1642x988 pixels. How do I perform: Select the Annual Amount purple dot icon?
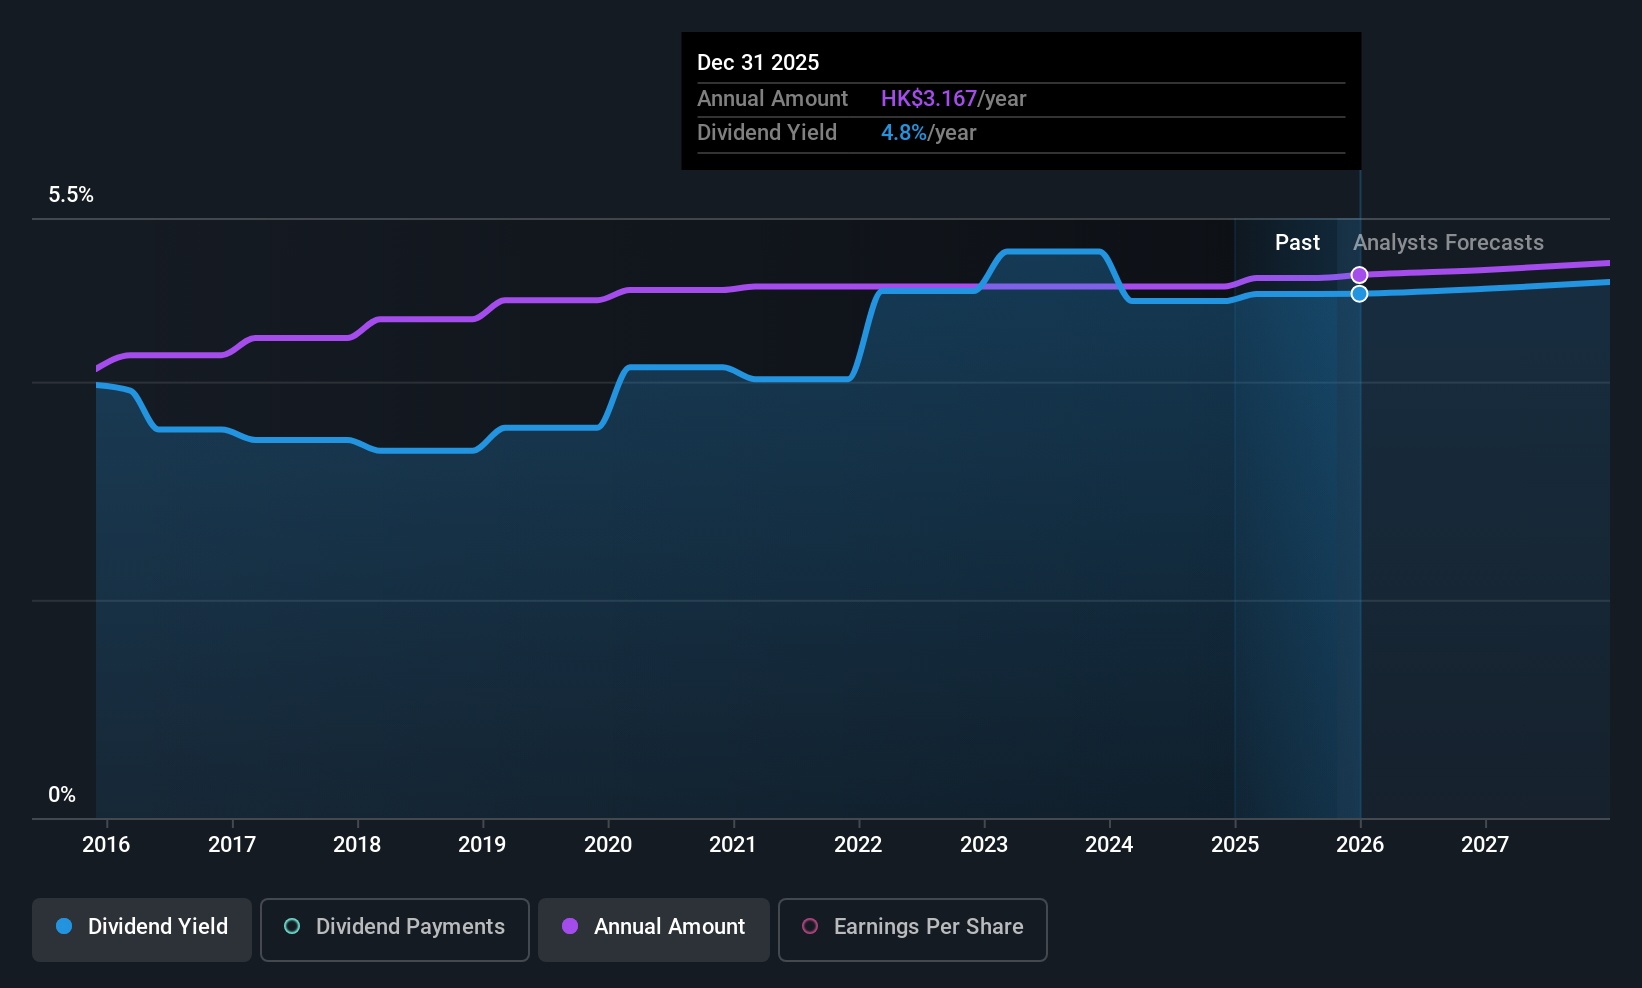(570, 927)
